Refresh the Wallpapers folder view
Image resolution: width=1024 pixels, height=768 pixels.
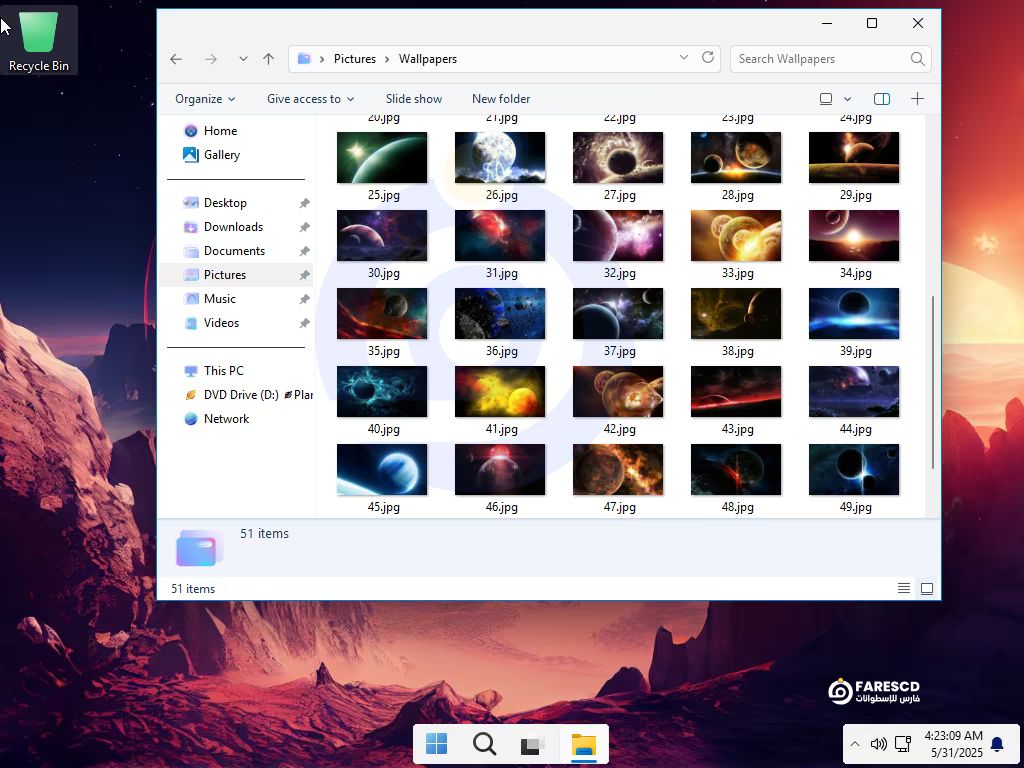click(709, 58)
